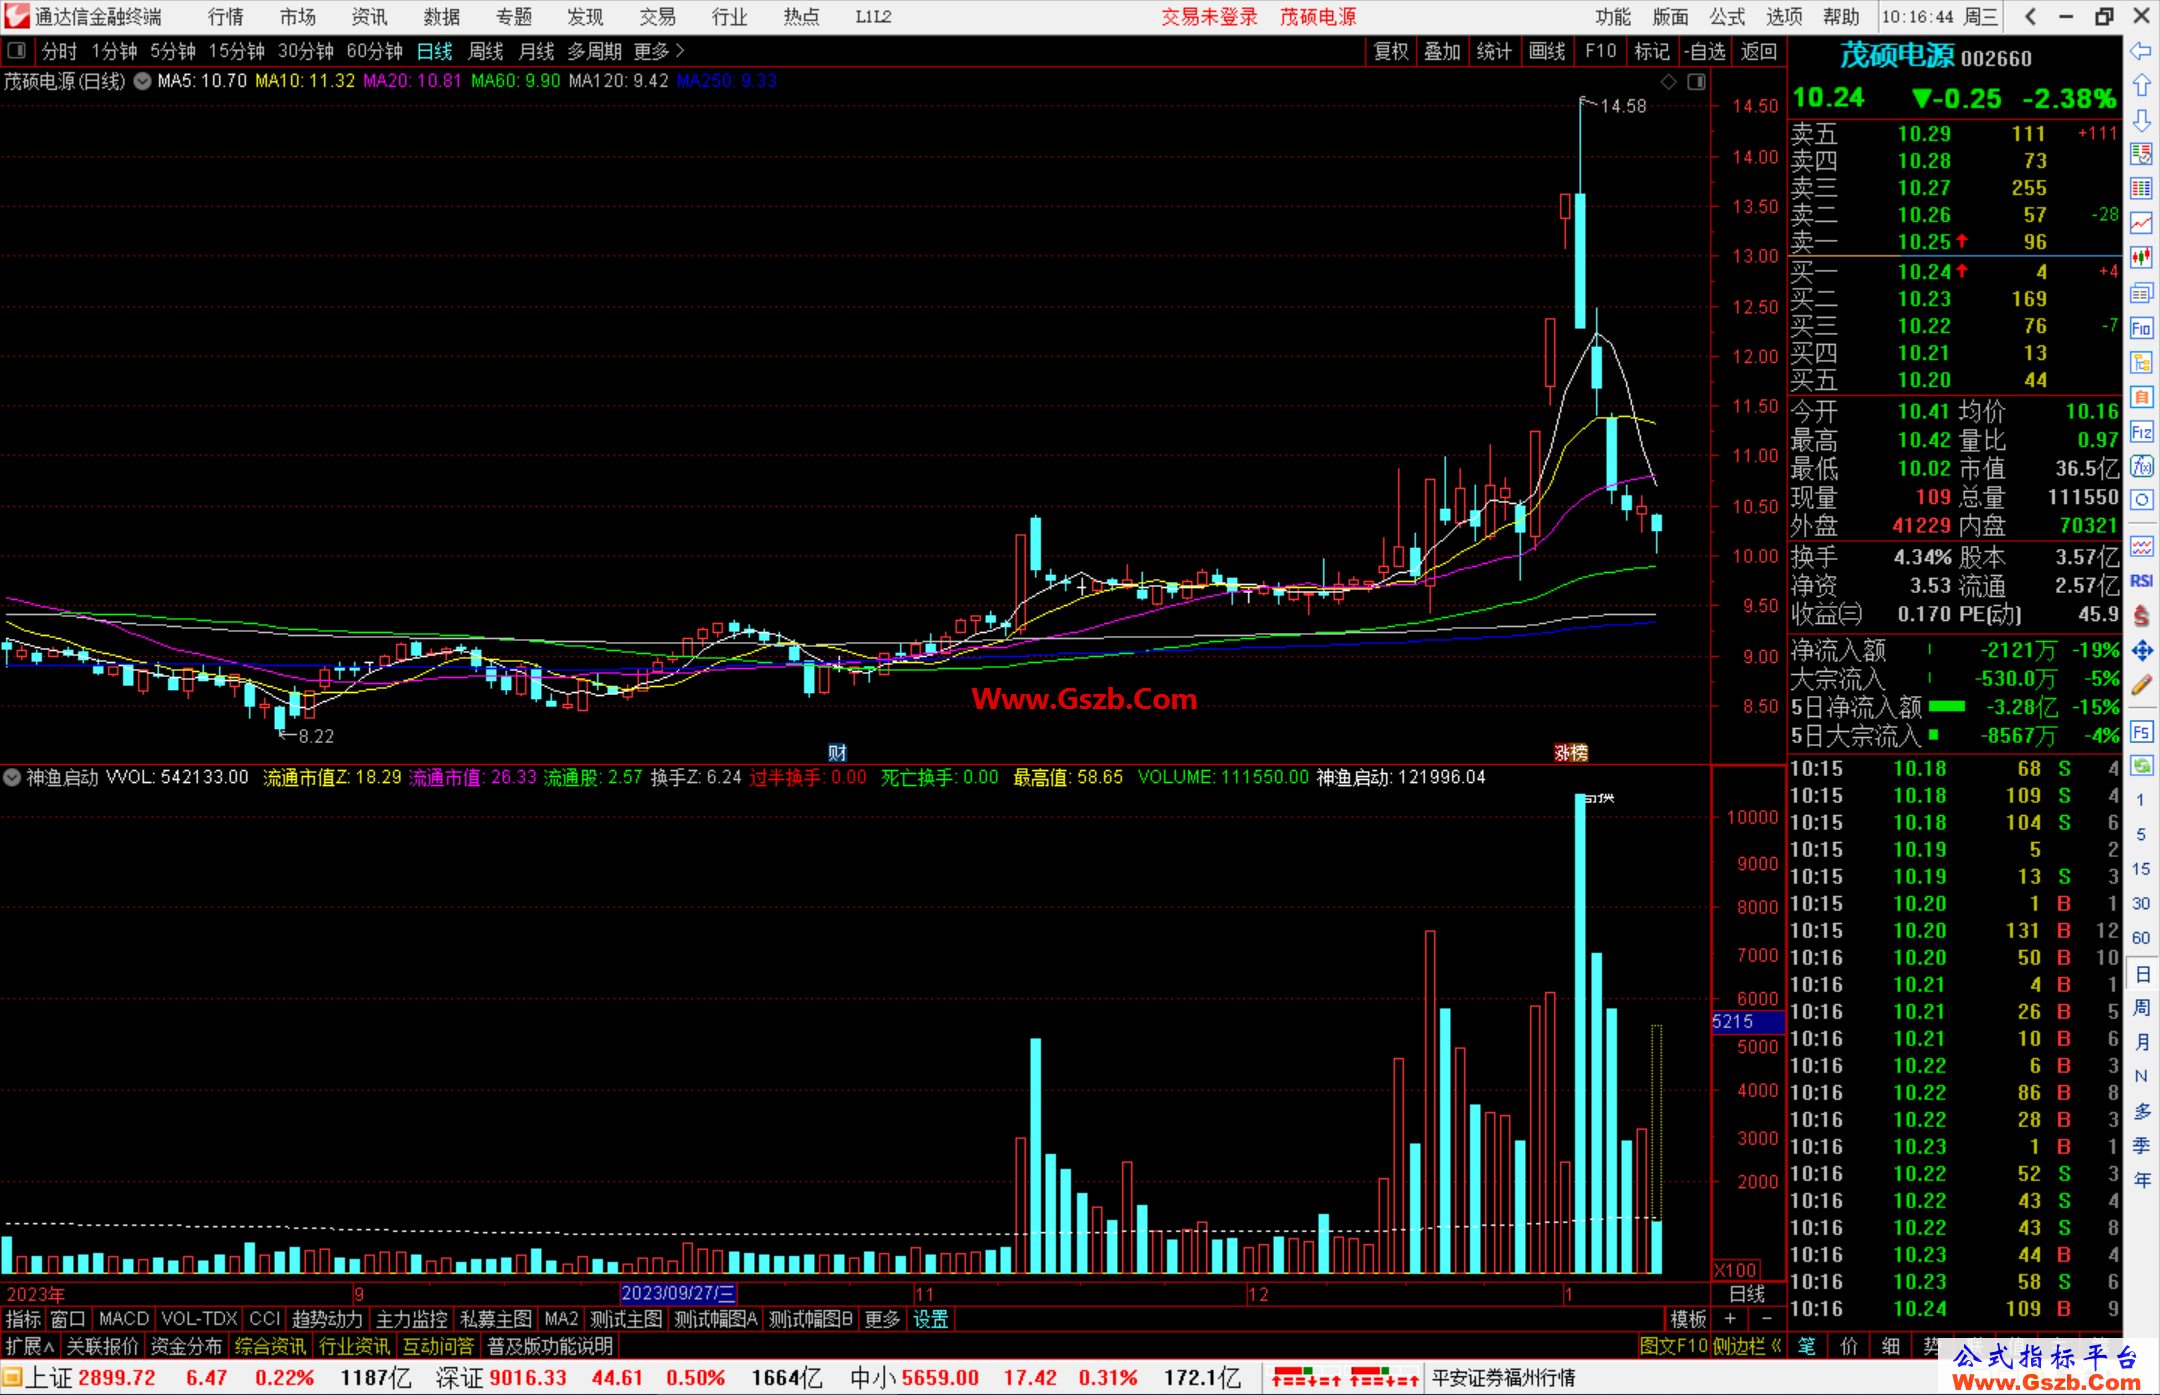Screen dimensions: 2160x1395
Task: Open the 资讯 menu
Action: (x=369, y=16)
